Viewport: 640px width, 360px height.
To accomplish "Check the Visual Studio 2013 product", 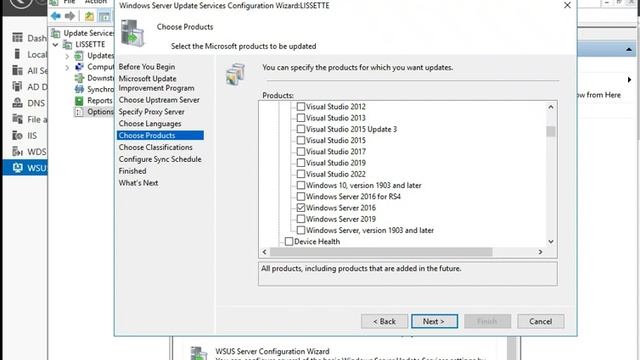I will tap(301, 118).
